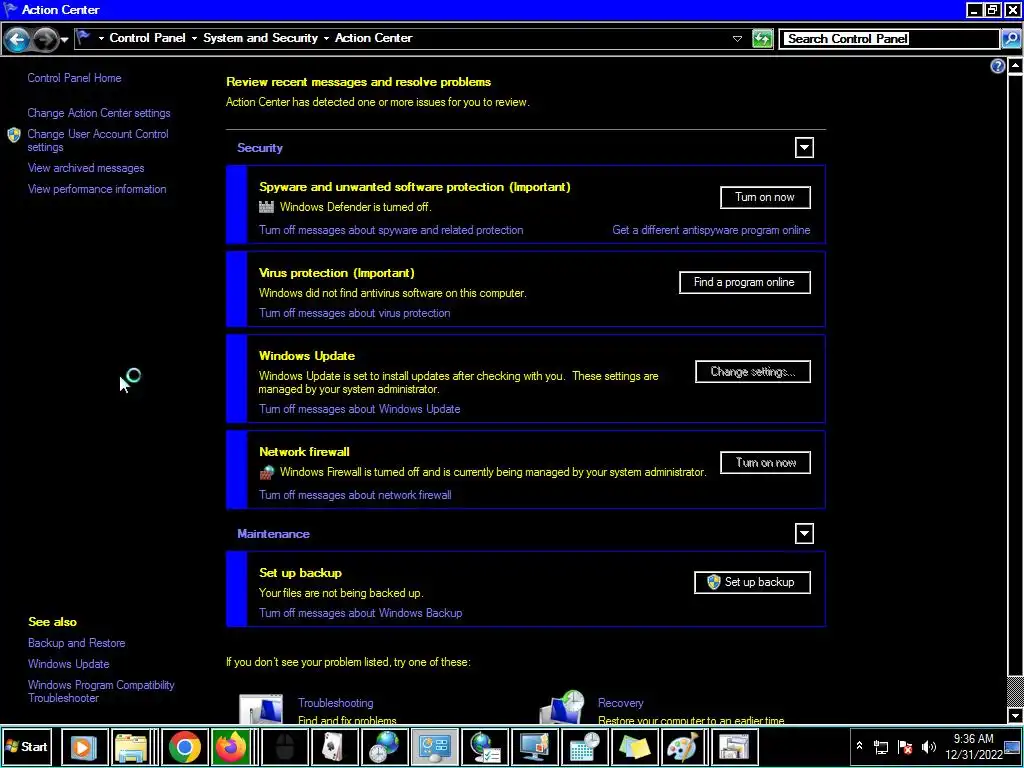The image size is (1024, 768).
Task: Click the Windows Defender wall icon
Action: tap(266, 207)
